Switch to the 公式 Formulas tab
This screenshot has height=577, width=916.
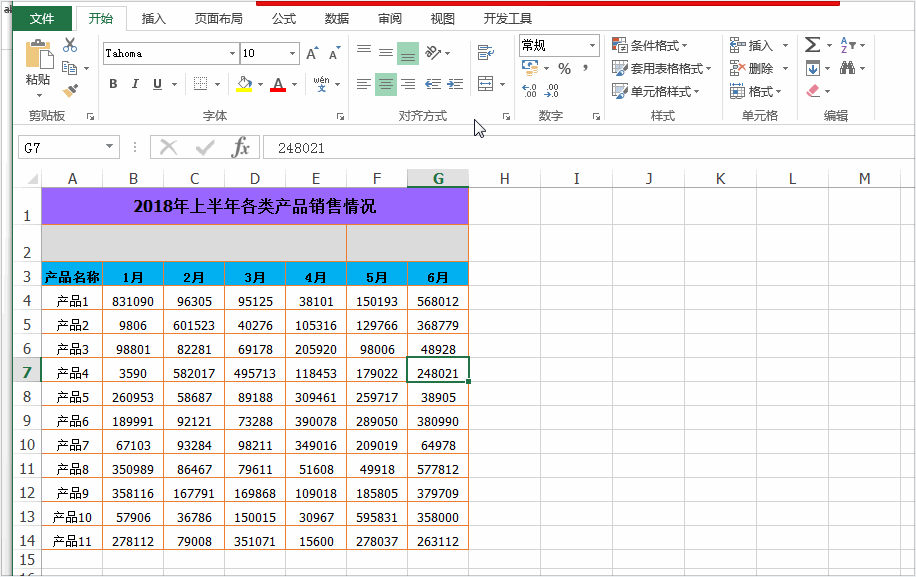[x=284, y=19]
